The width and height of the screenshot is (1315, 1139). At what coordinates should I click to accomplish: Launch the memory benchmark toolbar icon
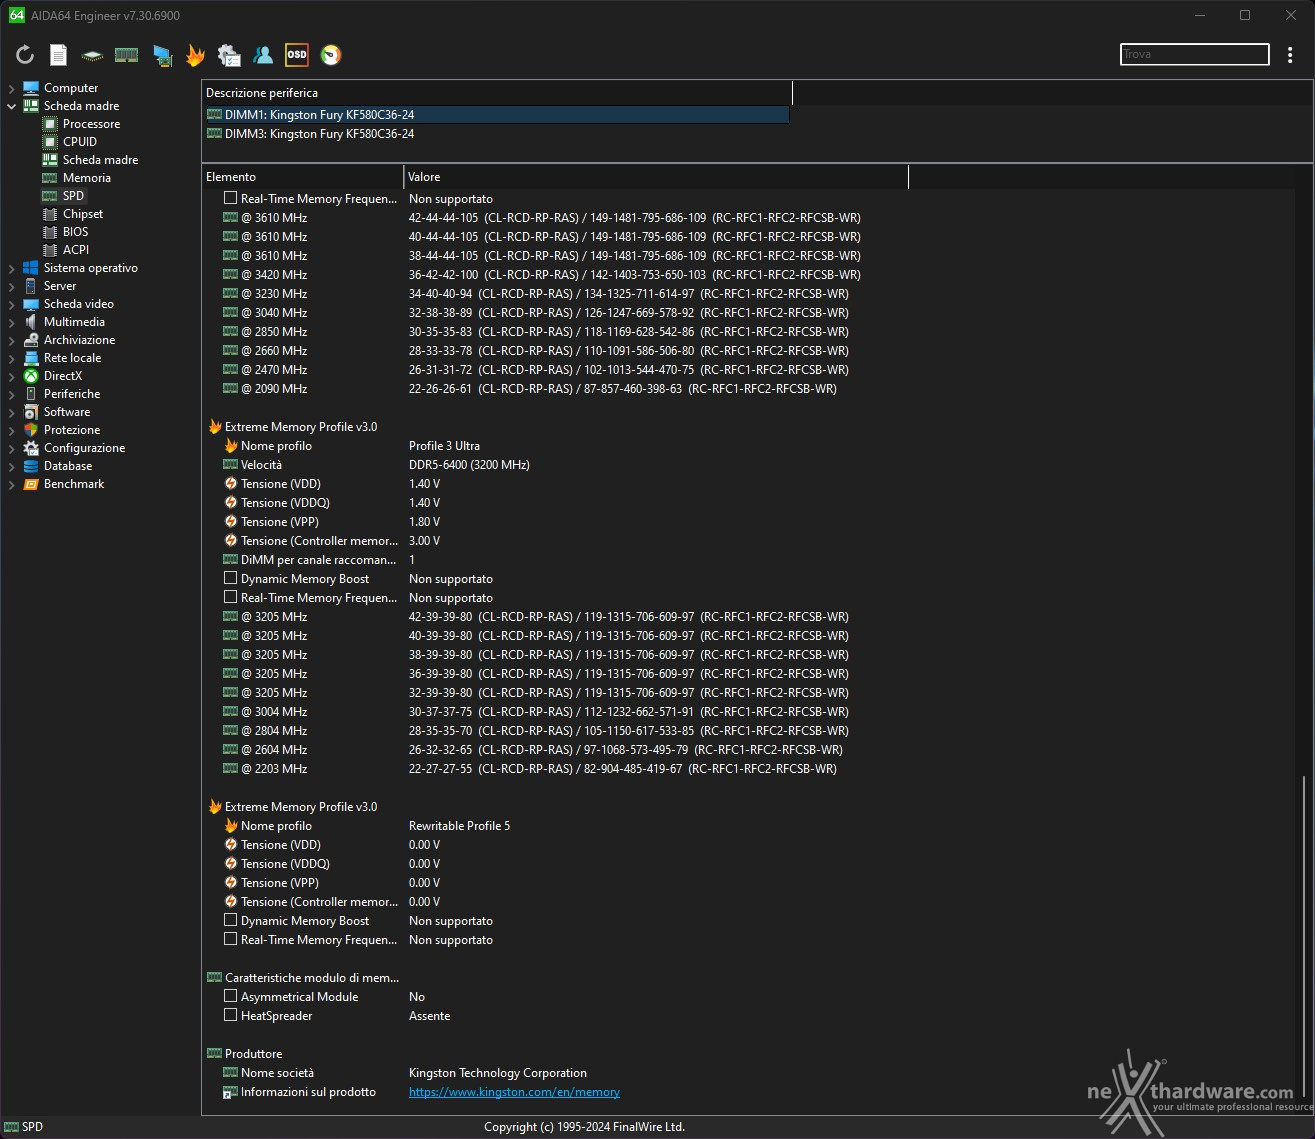coord(127,55)
